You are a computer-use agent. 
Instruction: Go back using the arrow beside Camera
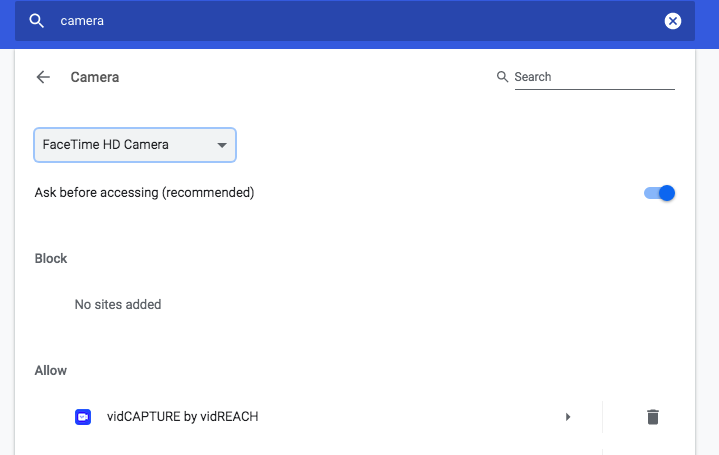pyautogui.click(x=43, y=77)
